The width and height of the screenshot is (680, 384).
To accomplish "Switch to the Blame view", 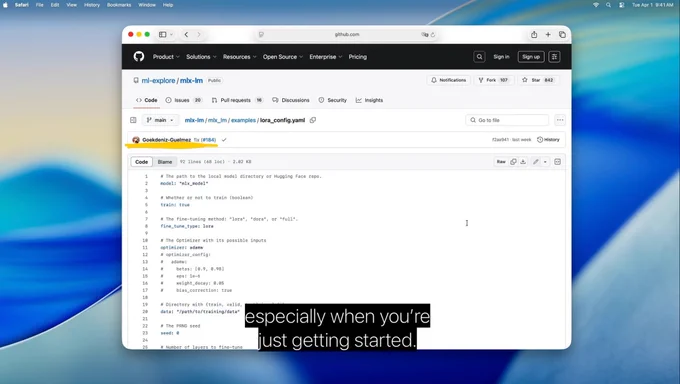I will [x=165, y=162].
